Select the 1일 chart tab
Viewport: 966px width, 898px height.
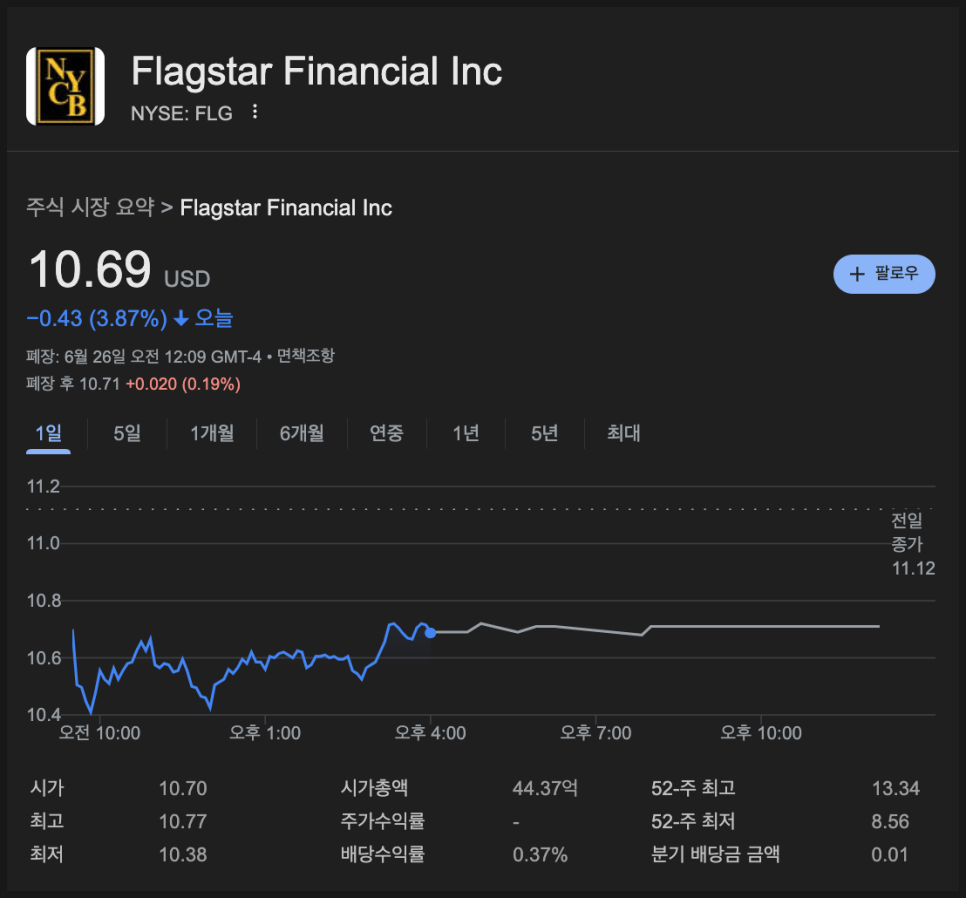pyautogui.click(x=48, y=433)
